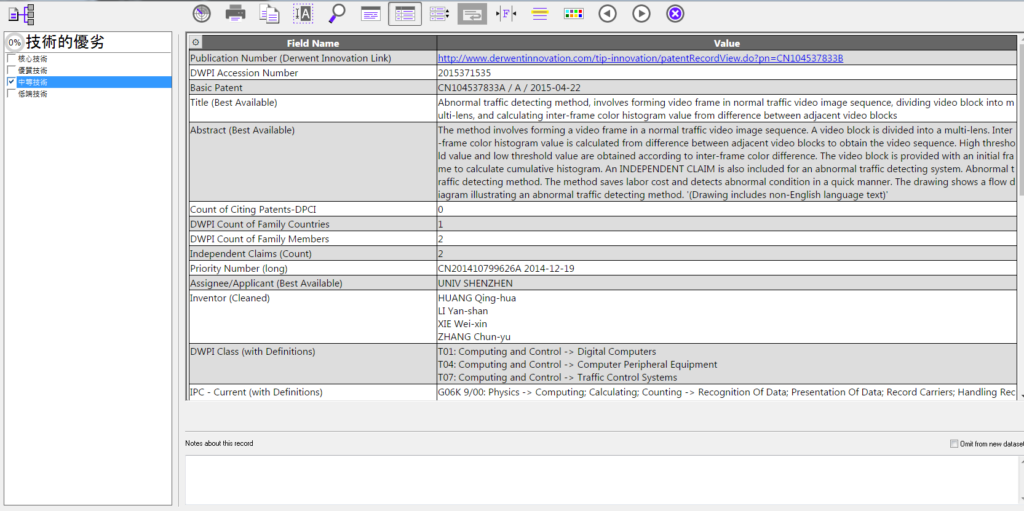Image resolution: width=1024 pixels, height=511 pixels.
Task: Go to the next record arrow
Action: [x=641, y=13]
